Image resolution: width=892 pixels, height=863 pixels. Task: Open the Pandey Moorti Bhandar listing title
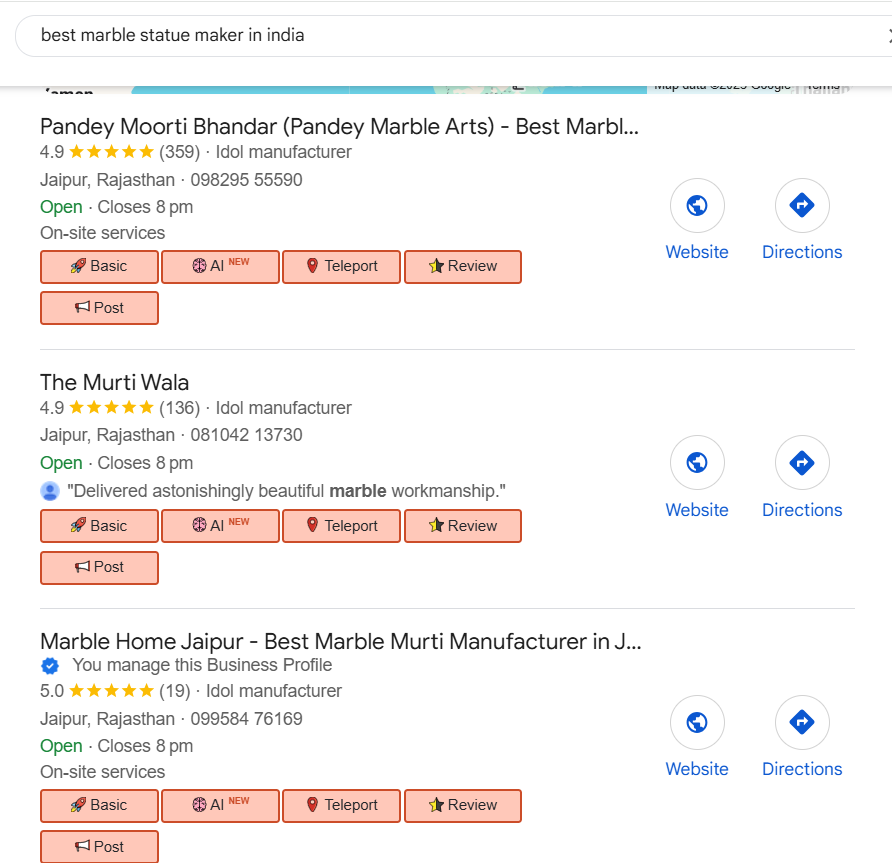[x=338, y=127]
